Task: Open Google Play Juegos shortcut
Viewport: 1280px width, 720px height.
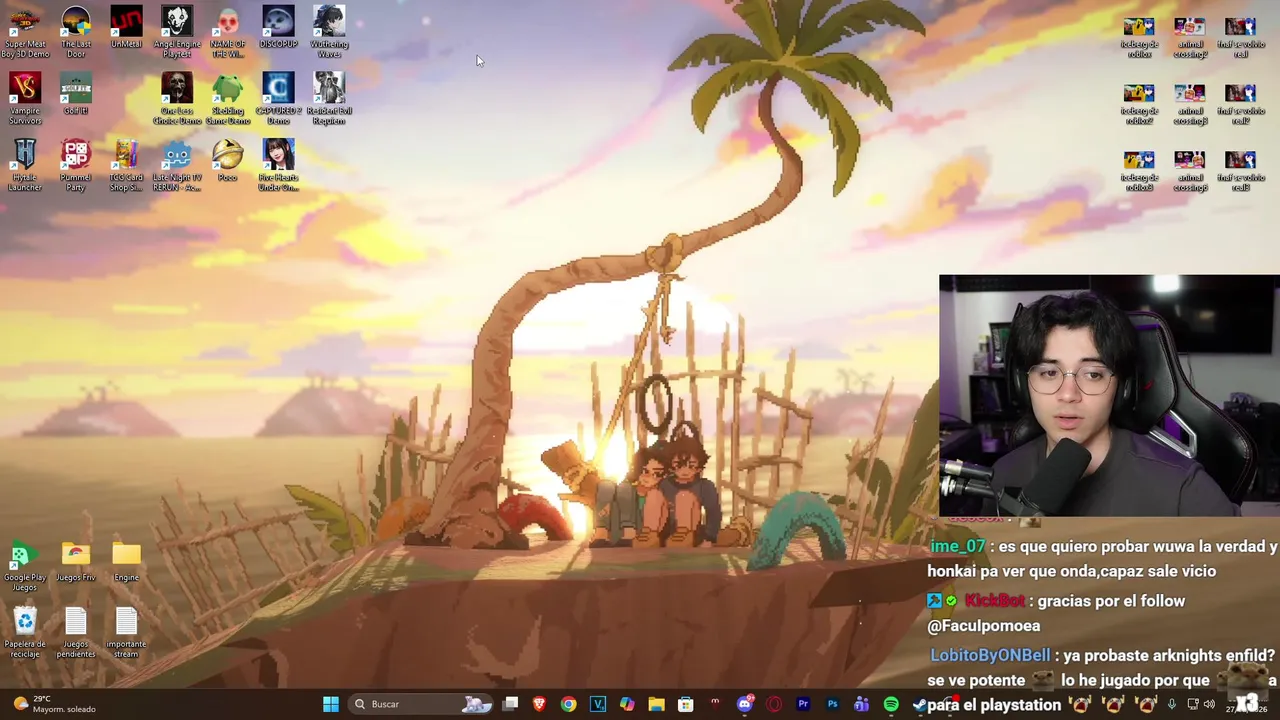Action: 25,566
